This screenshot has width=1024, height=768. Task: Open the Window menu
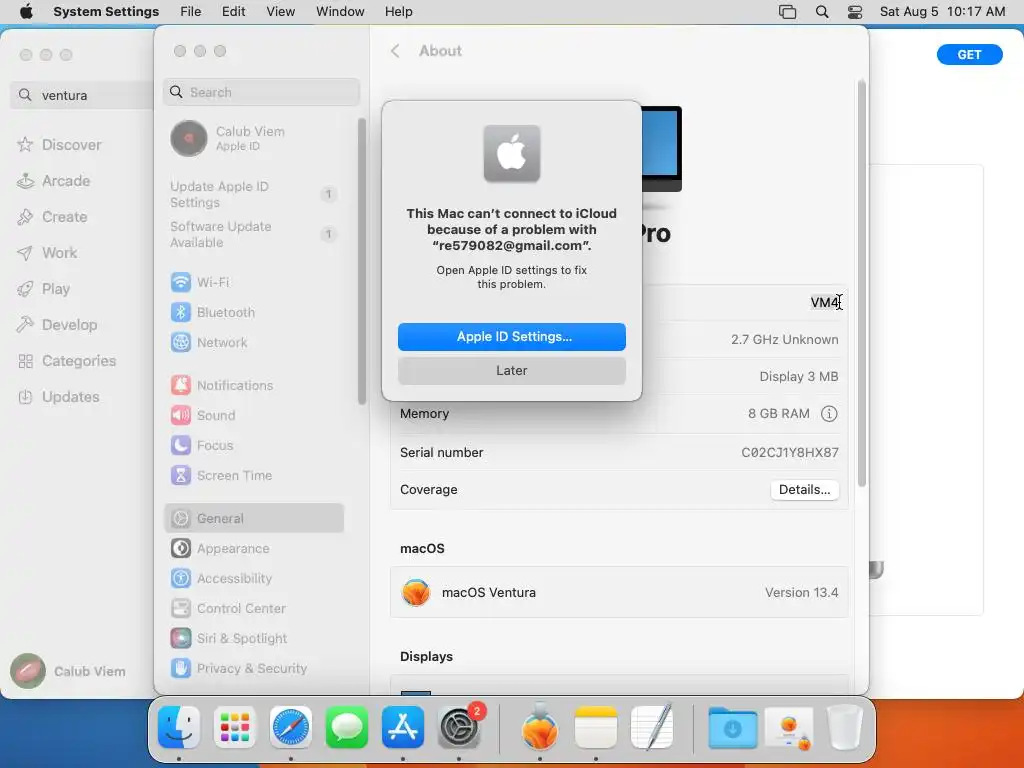pos(340,12)
